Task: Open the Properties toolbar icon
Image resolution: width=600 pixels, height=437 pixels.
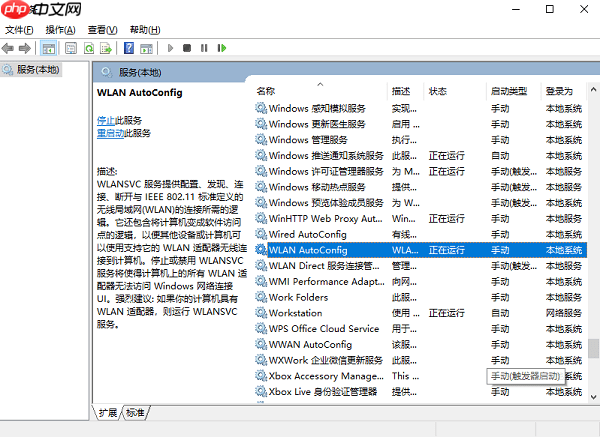Action: click(71, 48)
